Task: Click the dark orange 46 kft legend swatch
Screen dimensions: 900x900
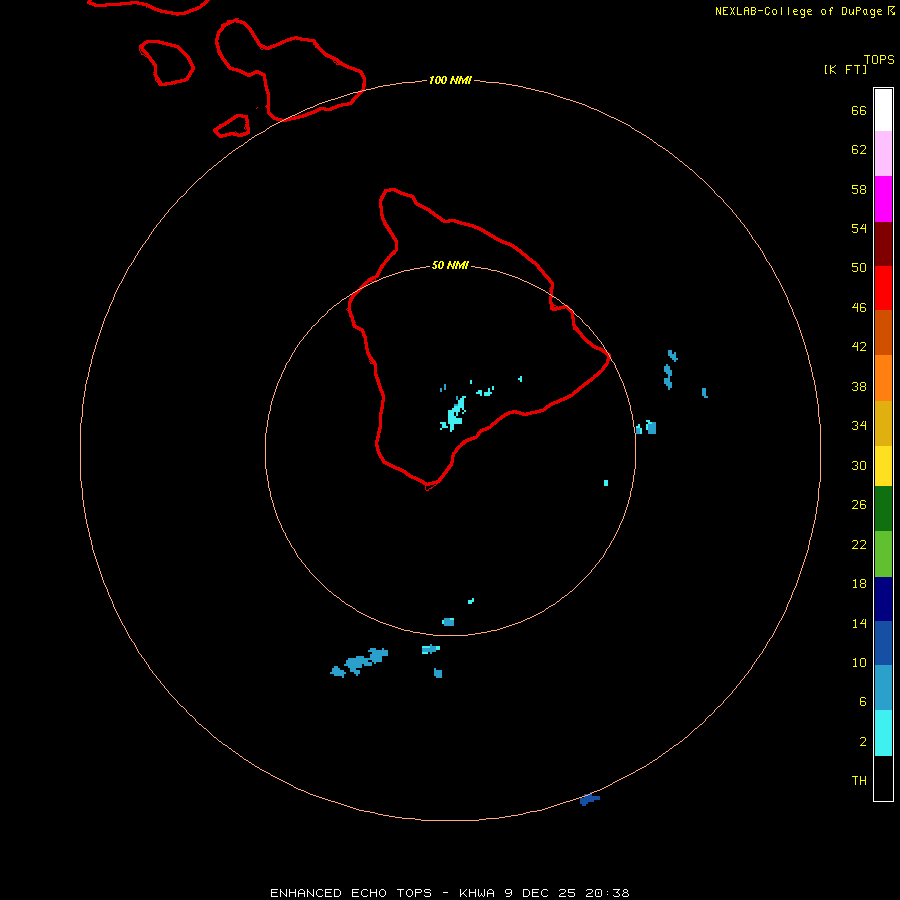Action: (x=883, y=332)
